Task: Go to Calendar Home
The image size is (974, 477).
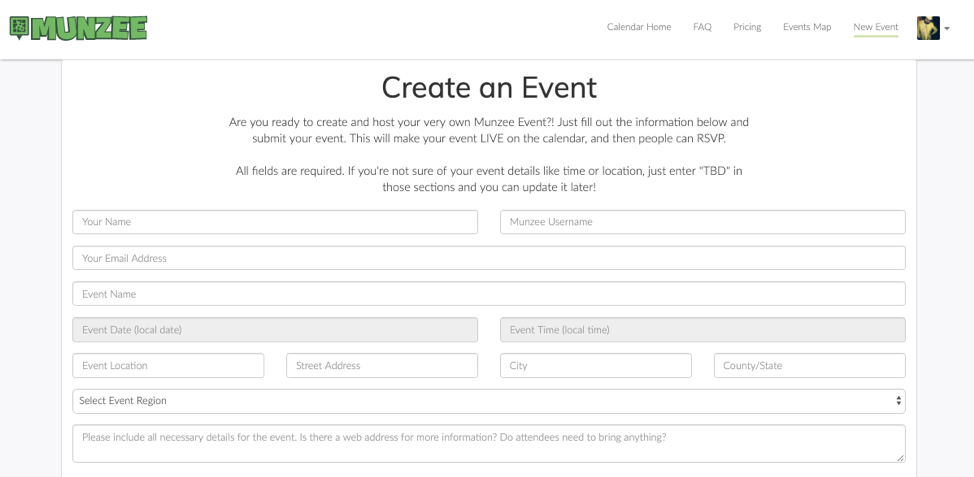Action: [639, 27]
